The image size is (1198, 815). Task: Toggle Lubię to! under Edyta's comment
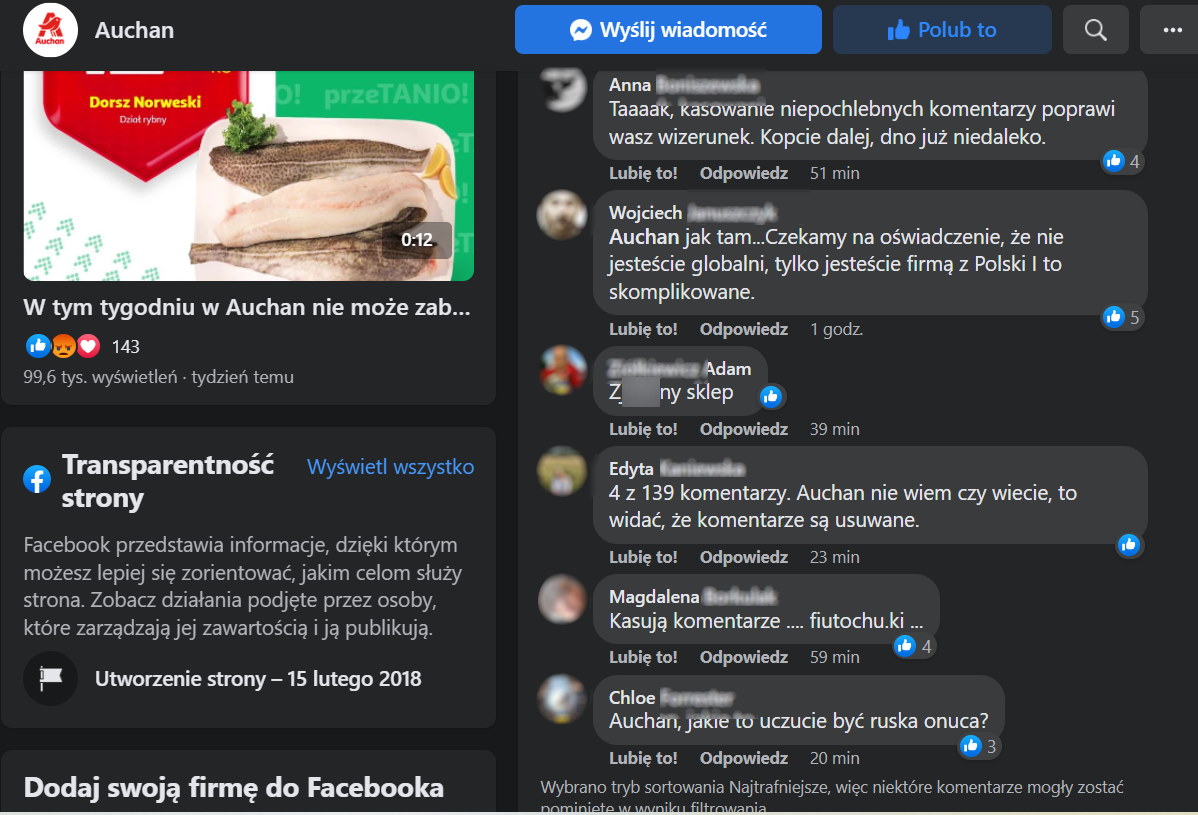tap(643, 557)
